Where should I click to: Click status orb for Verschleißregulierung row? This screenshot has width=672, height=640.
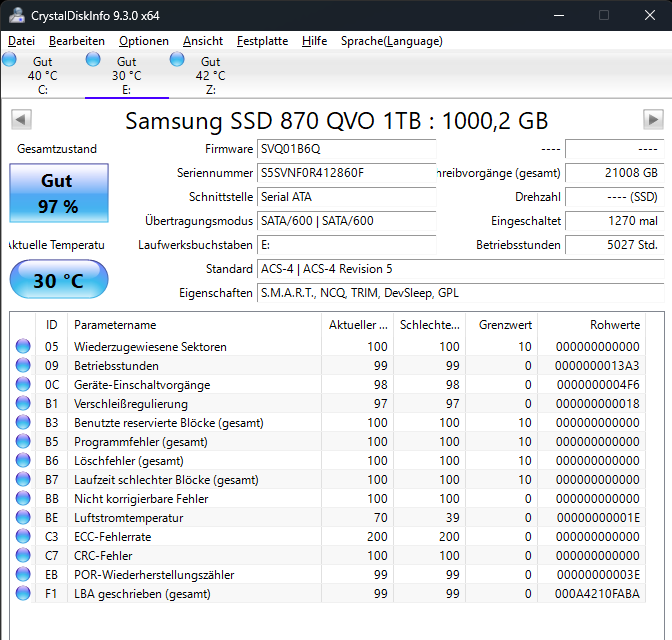click(23, 403)
